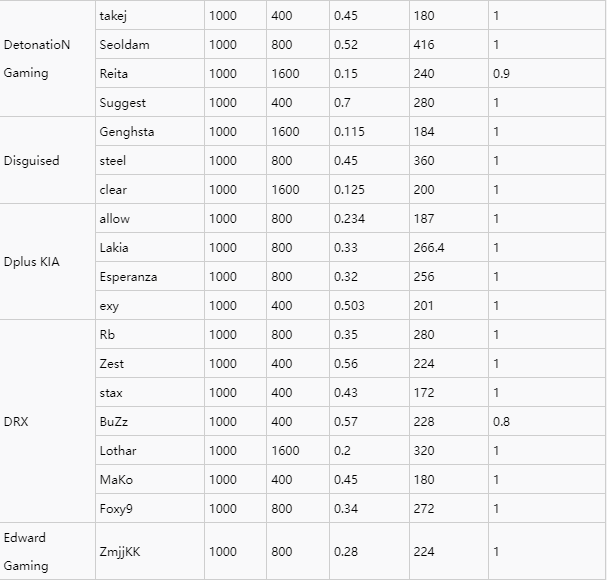The image size is (607, 580).
Task: Click the 'ZmjjKK' player cell
Action: pos(120,551)
